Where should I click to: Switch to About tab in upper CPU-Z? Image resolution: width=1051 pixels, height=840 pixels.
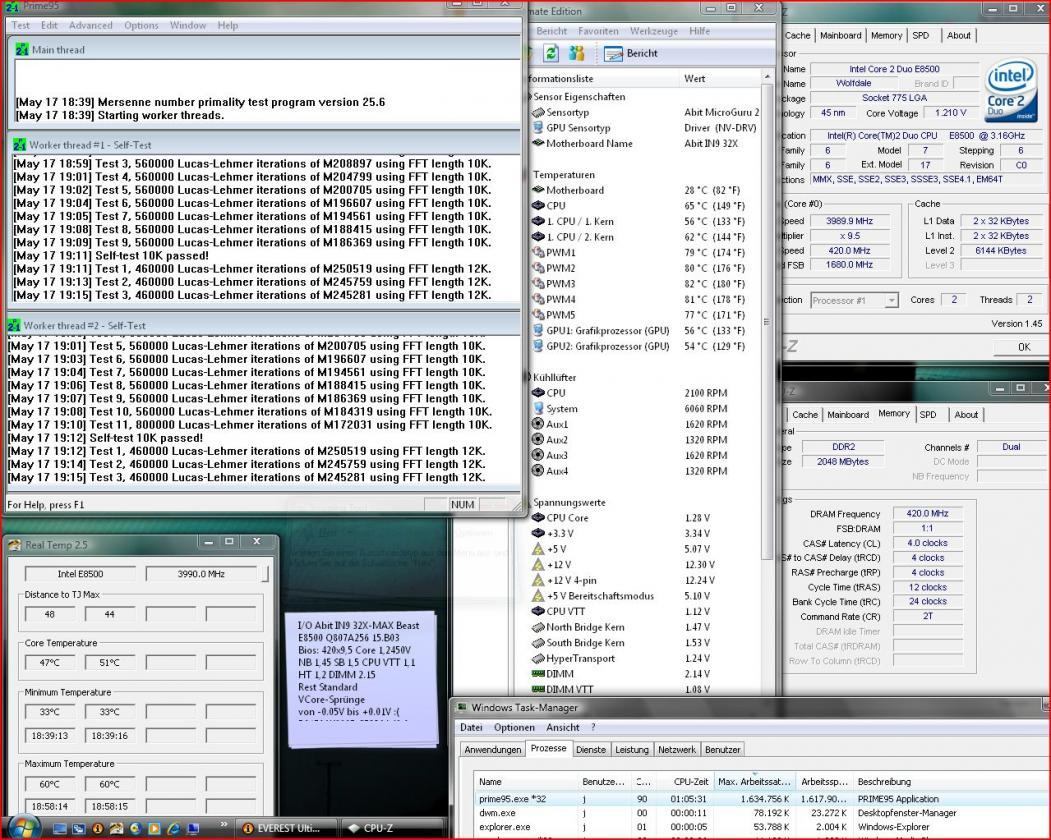(959, 36)
